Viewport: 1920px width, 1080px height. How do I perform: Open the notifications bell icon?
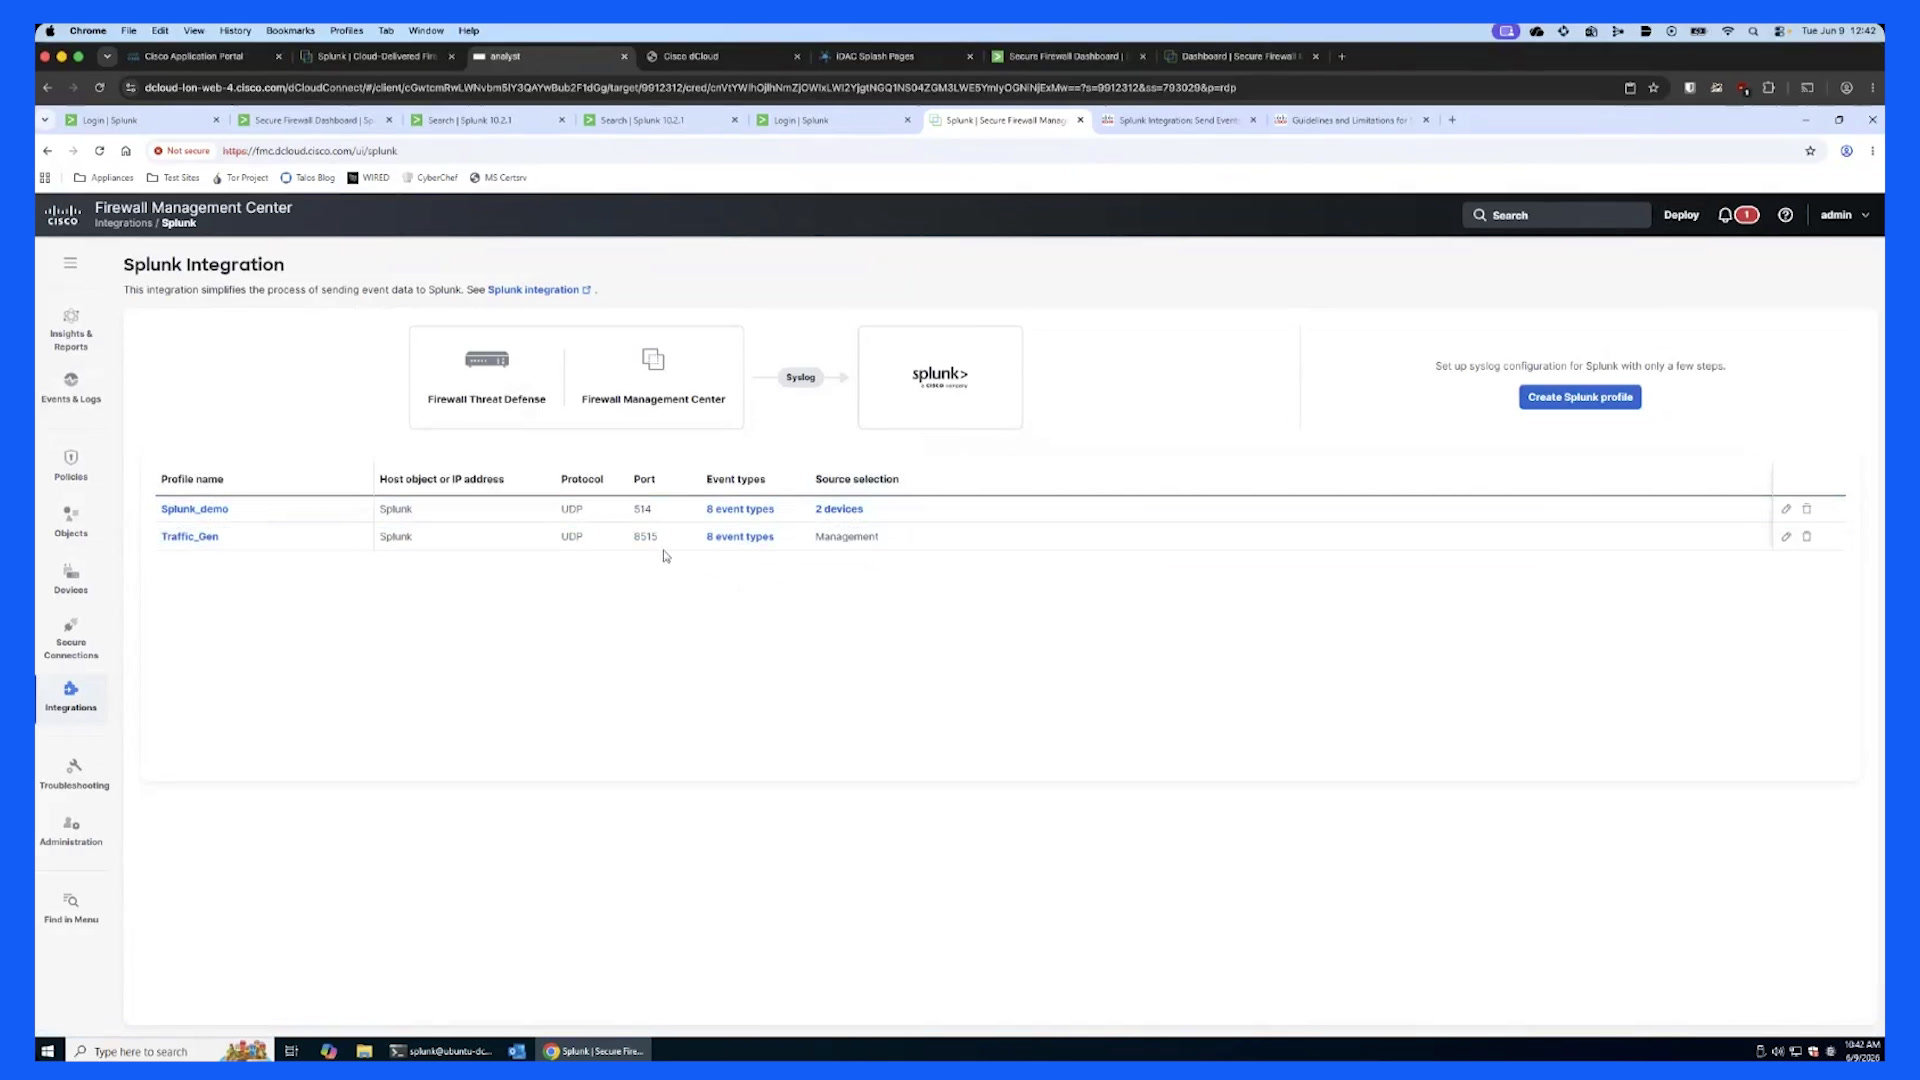1725,215
